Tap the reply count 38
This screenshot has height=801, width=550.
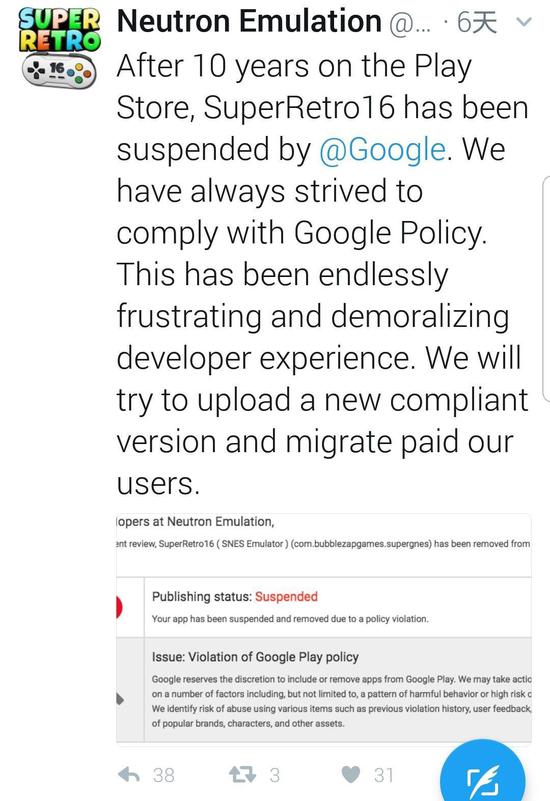[163, 775]
